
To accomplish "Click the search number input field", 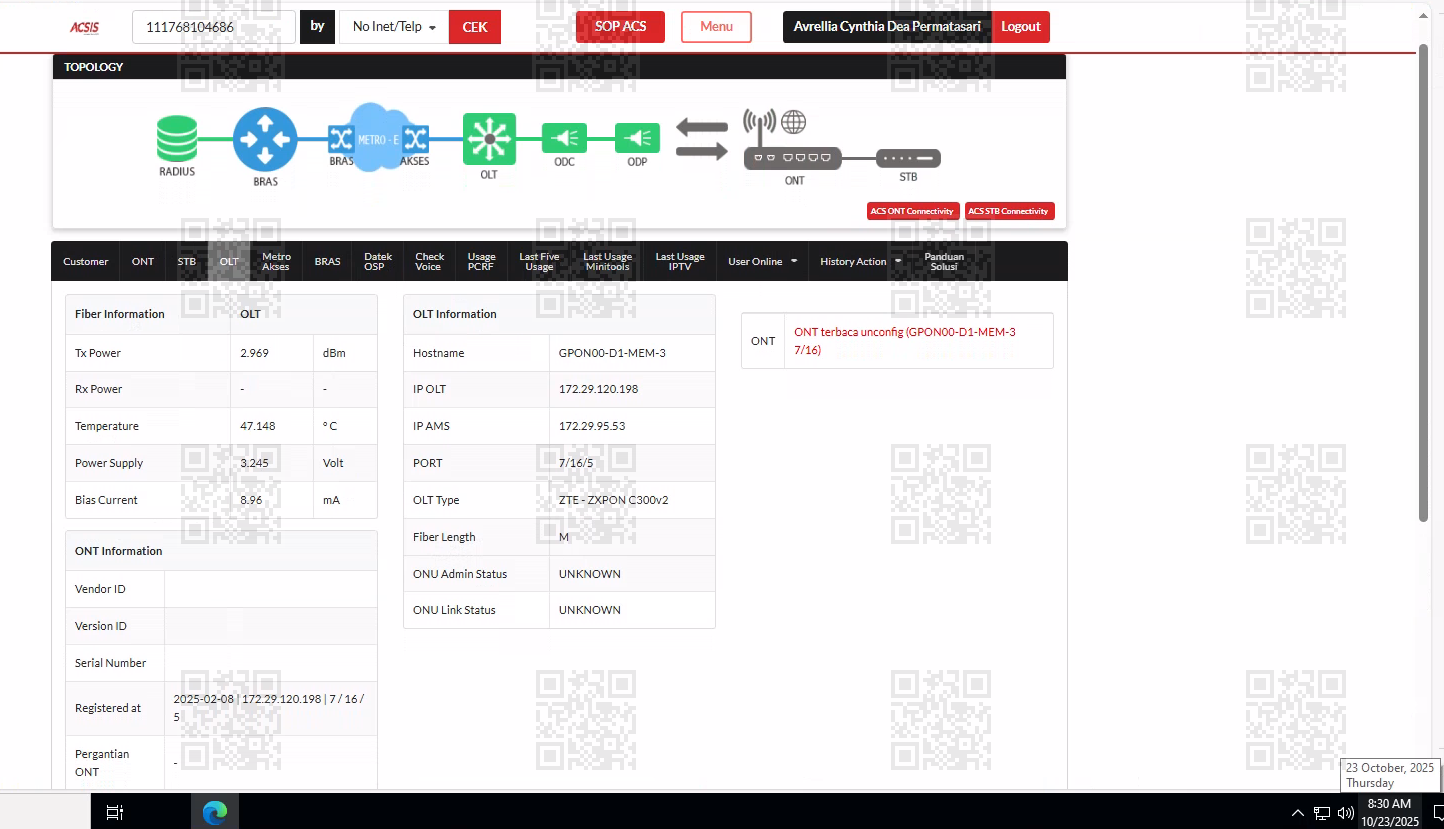I will (214, 27).
